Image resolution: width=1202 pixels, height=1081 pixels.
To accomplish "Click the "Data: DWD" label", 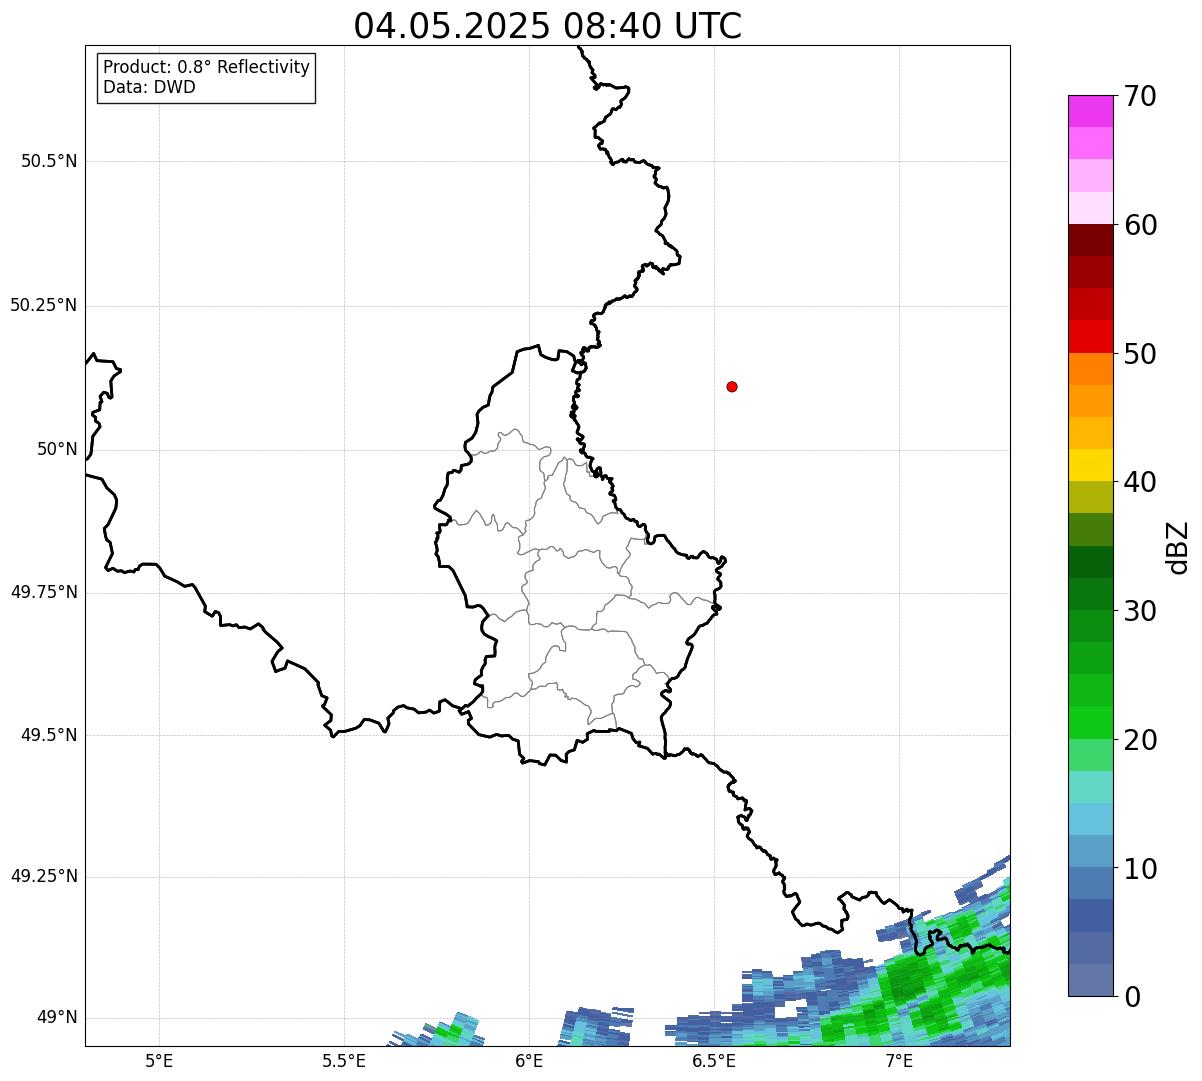I will pyautogui.click(x=150, y=87).
